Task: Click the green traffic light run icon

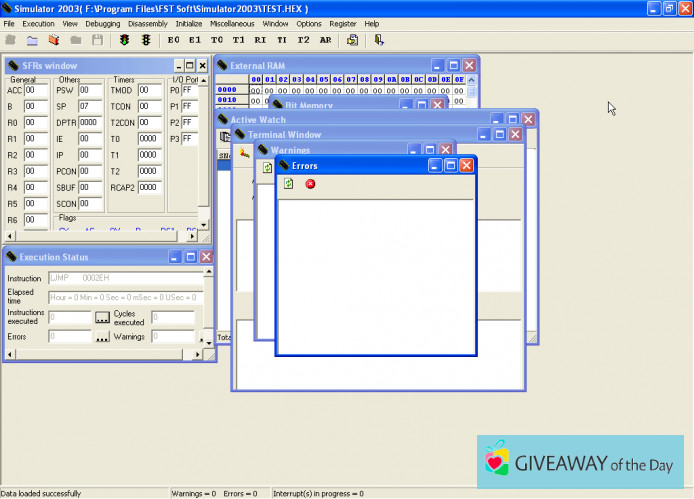Action: tap(125, 40)
